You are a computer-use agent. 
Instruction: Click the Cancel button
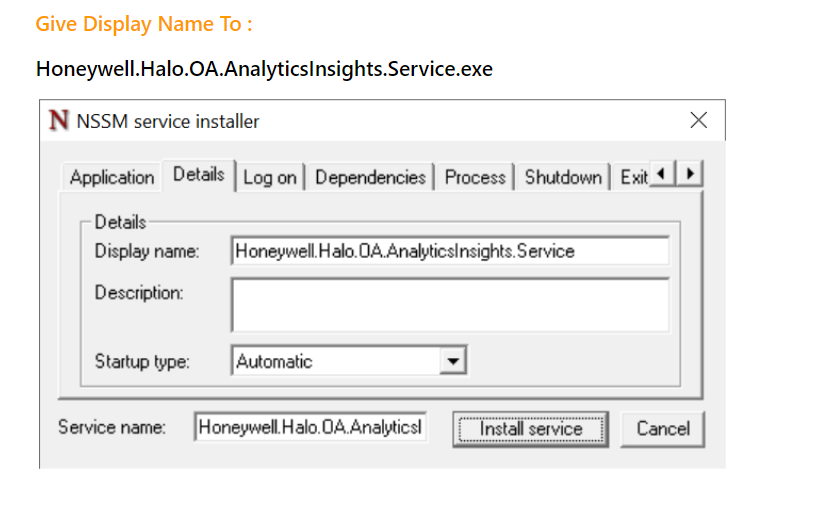click(662, 429)
